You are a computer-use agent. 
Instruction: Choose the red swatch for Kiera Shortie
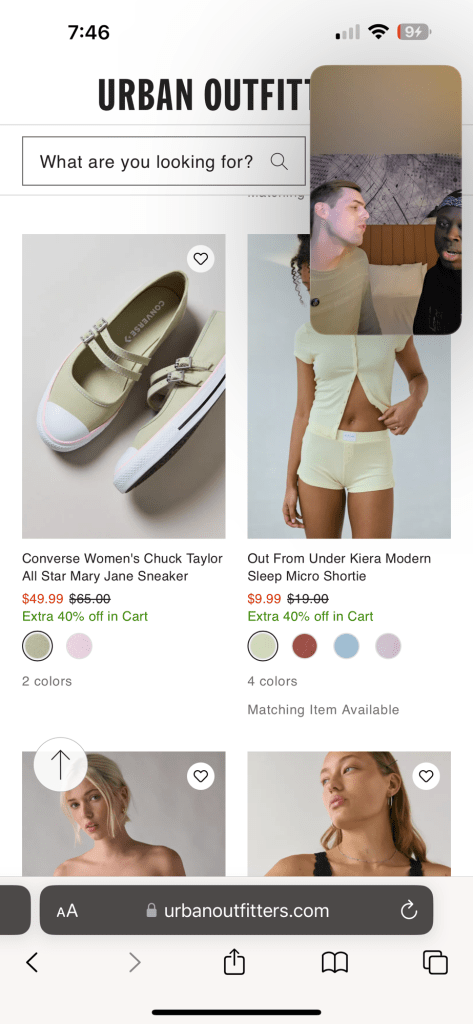tap(304, 647)
